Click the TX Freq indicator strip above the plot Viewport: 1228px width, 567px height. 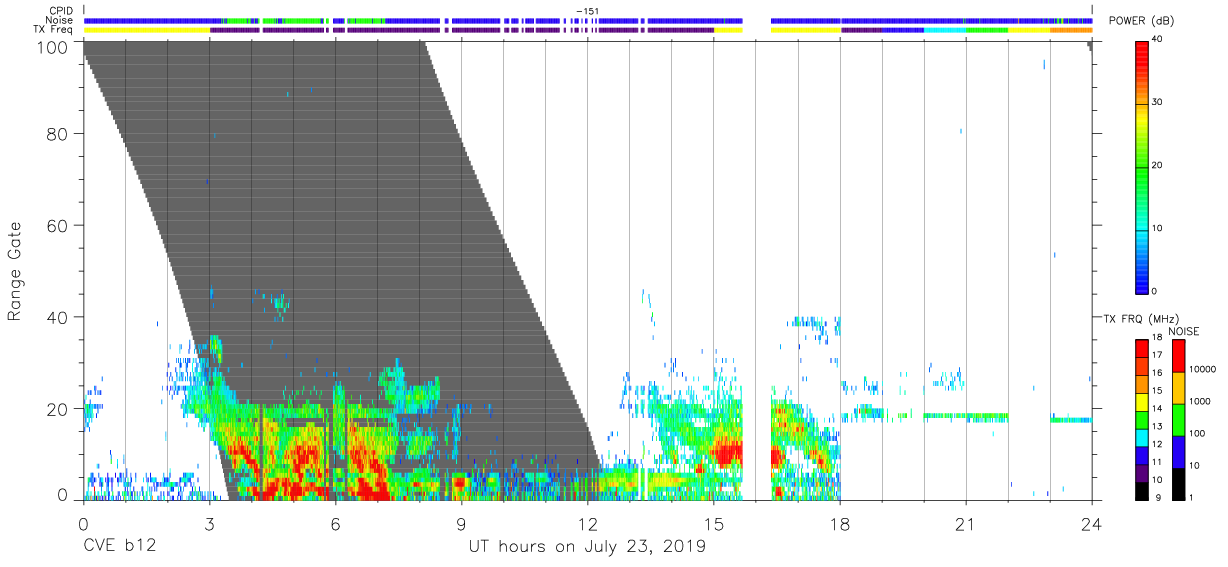[x=588, y=30]
